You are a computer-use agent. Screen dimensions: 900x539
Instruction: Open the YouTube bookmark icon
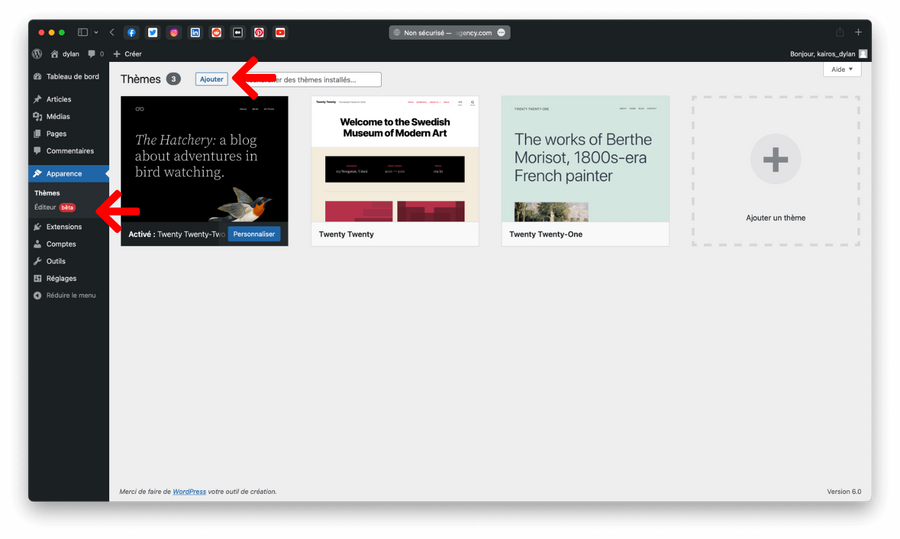coord(280,33)
